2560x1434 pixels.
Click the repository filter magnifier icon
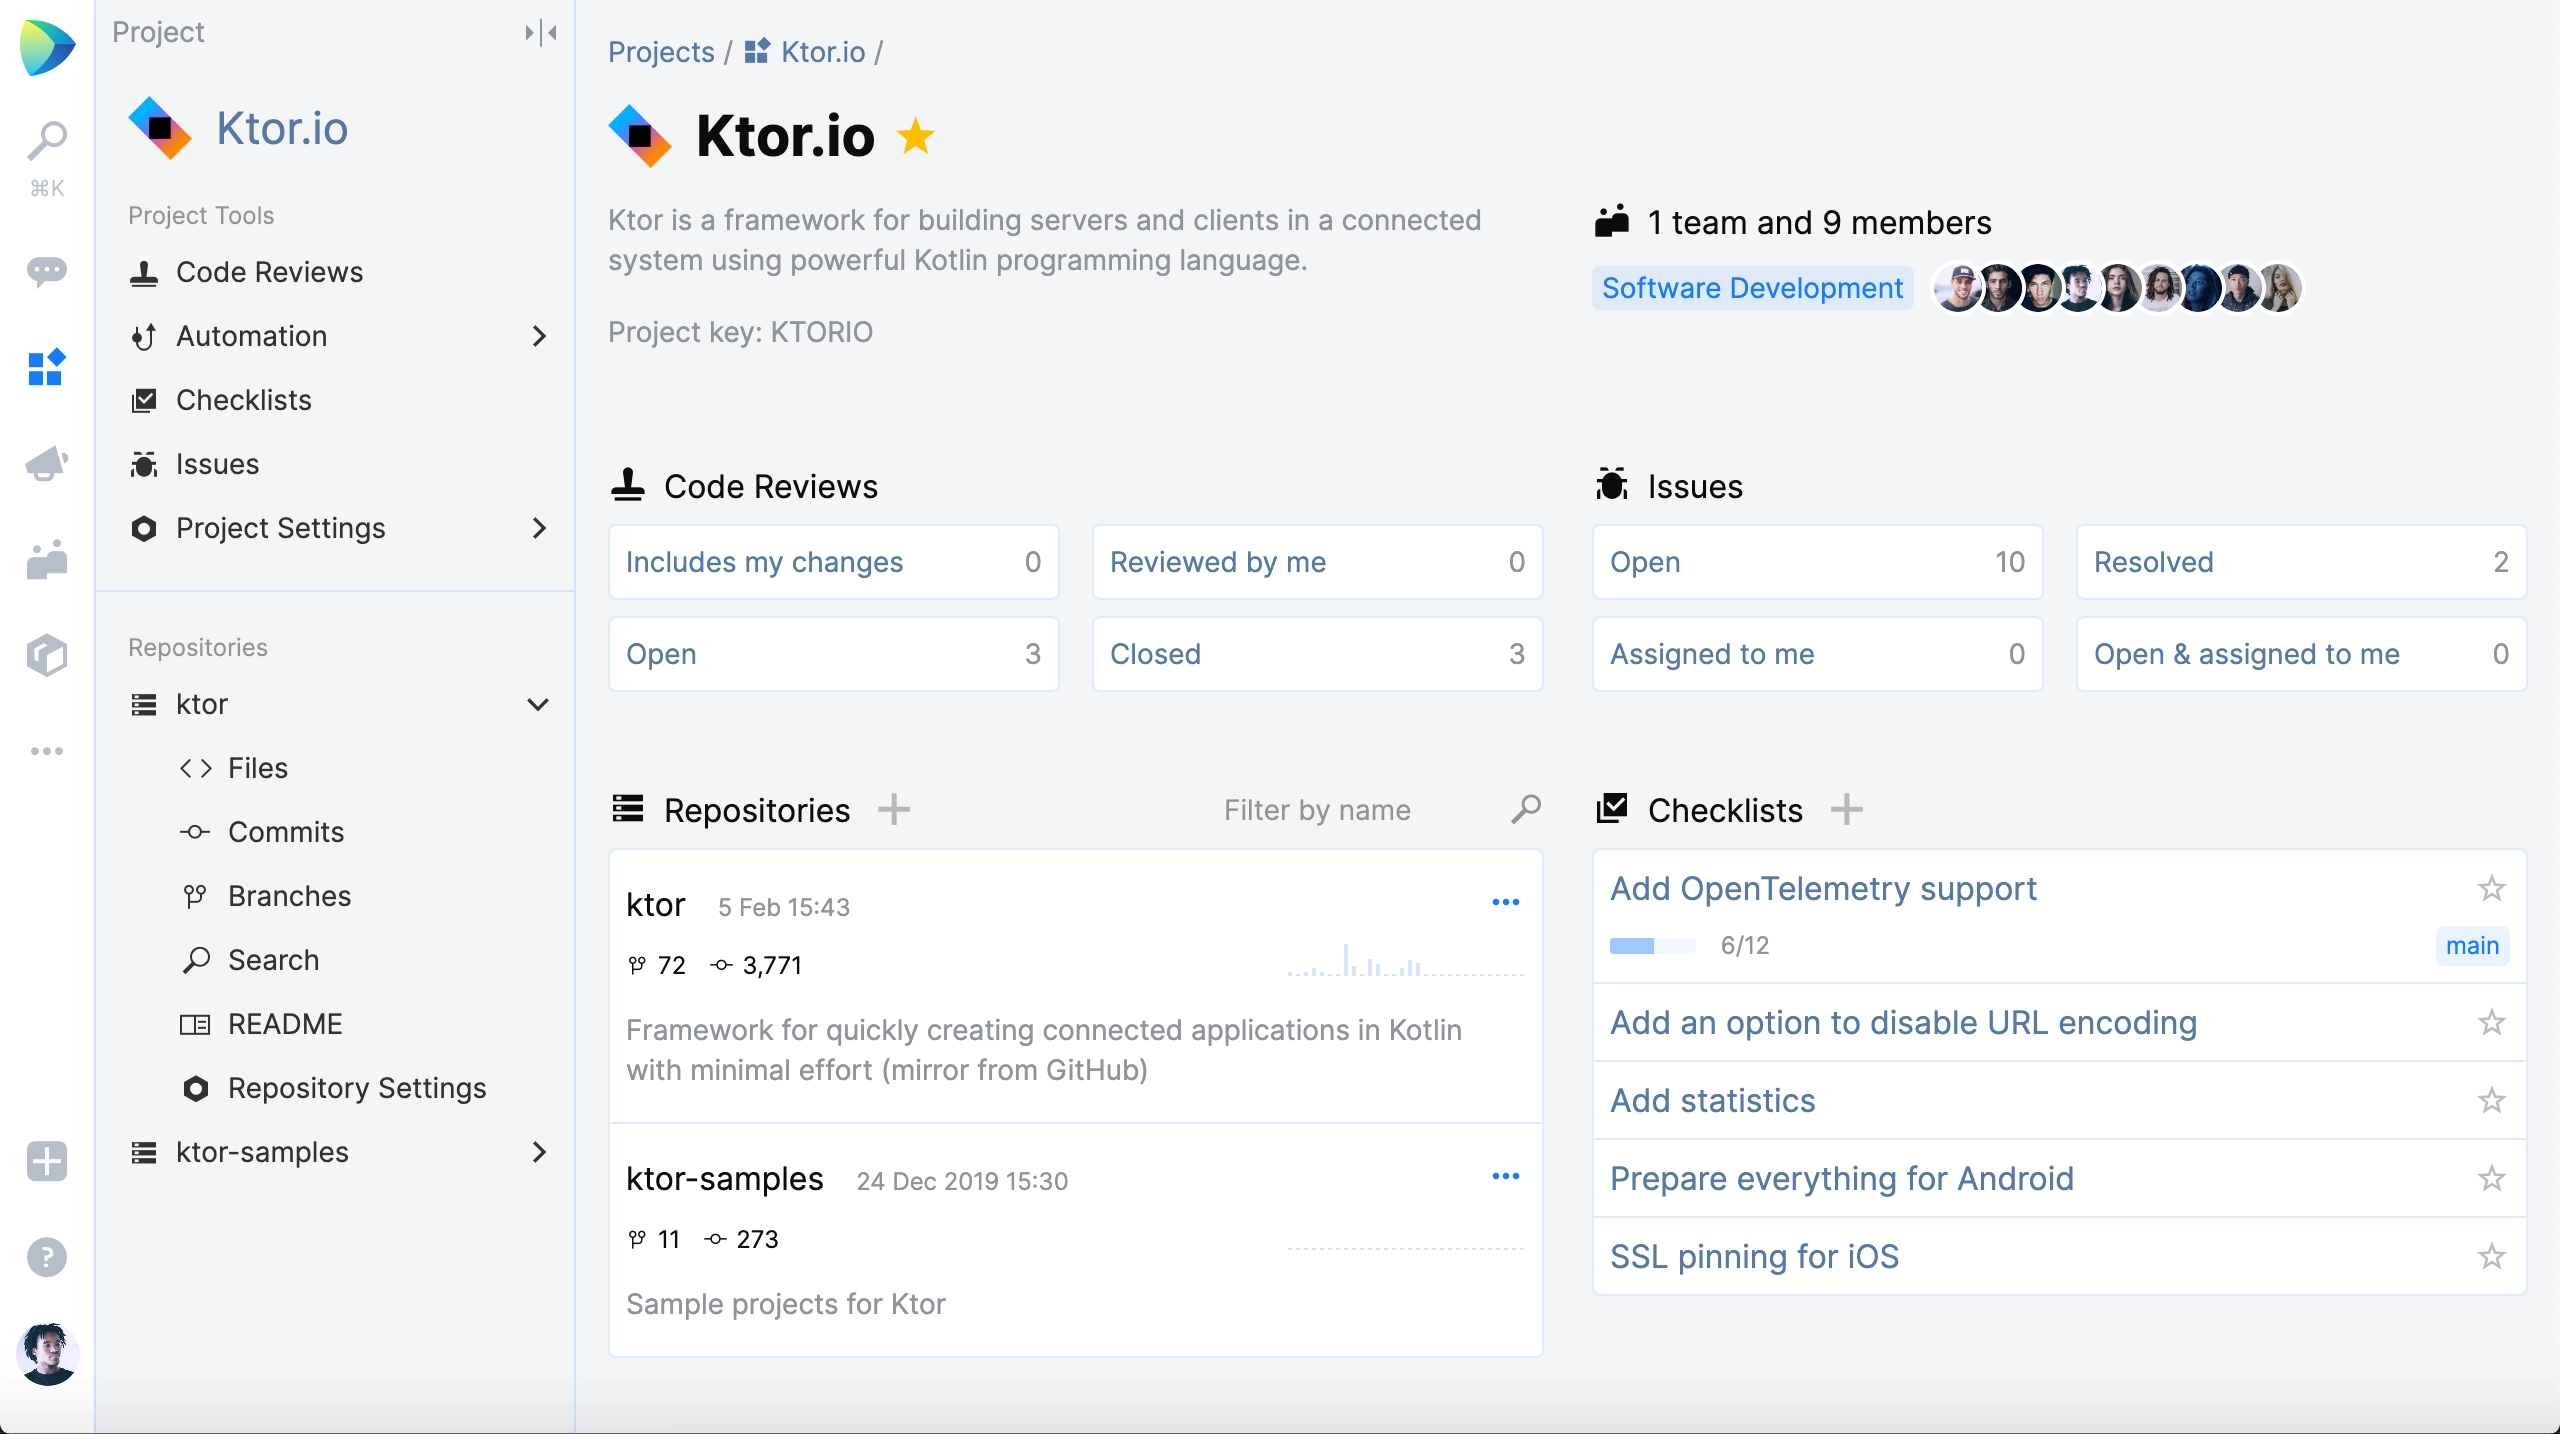(x=1525, y=809)
